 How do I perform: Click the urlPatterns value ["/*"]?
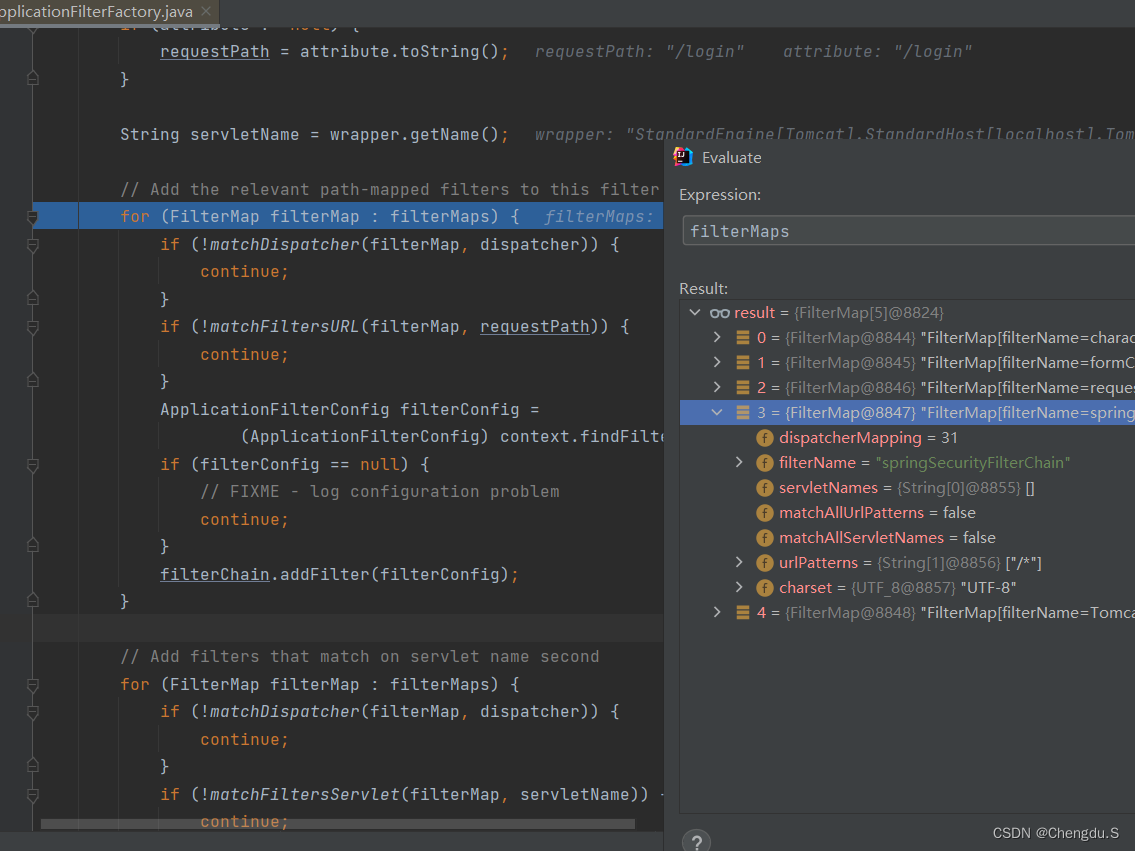point(1024,562)
